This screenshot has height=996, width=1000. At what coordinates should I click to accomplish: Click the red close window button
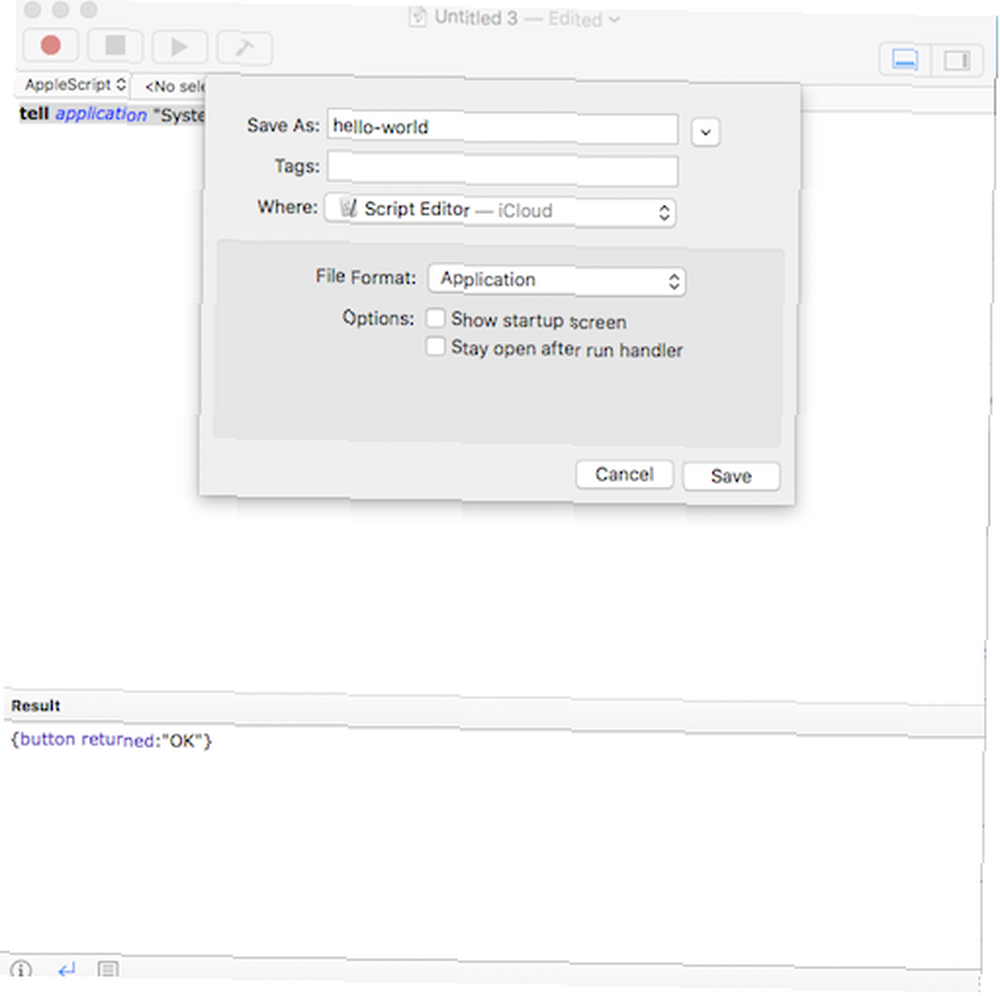(32, 10)
